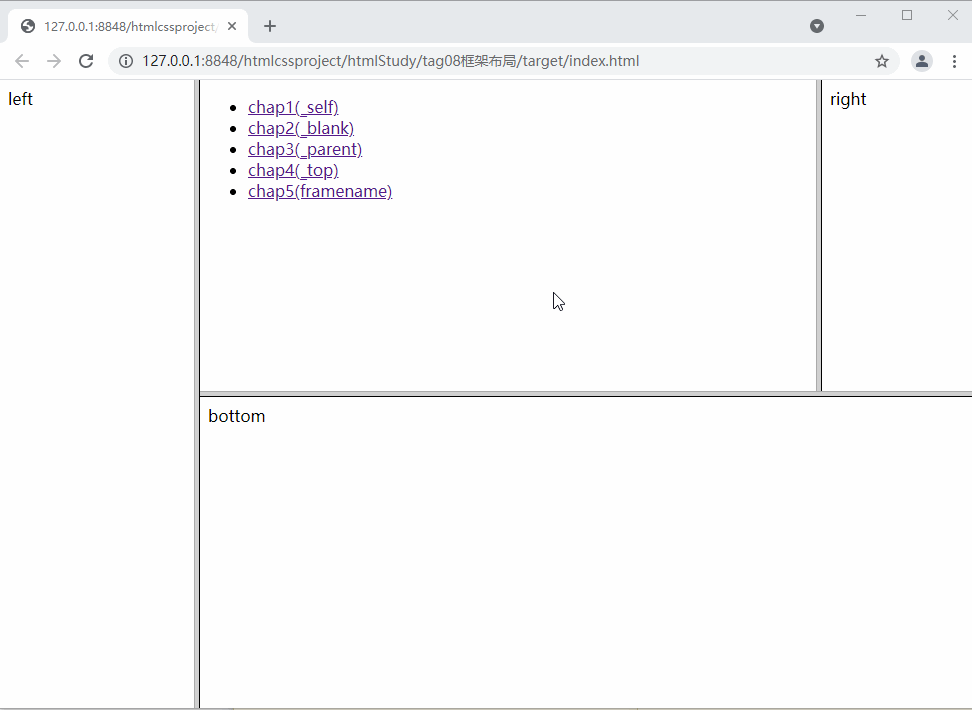Open chap1(_self) link
This screenshot has height=710, width=972.
(x=293, y=107)
